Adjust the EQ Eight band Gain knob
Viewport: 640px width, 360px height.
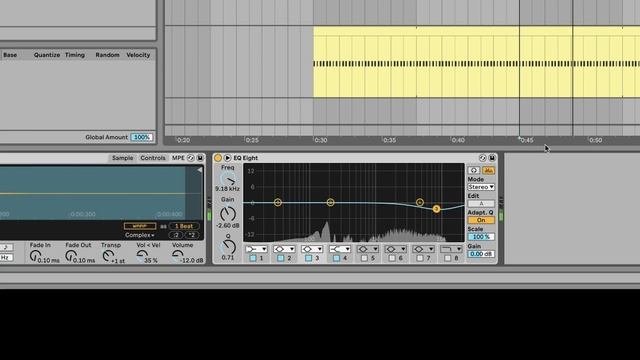point(228,214)
